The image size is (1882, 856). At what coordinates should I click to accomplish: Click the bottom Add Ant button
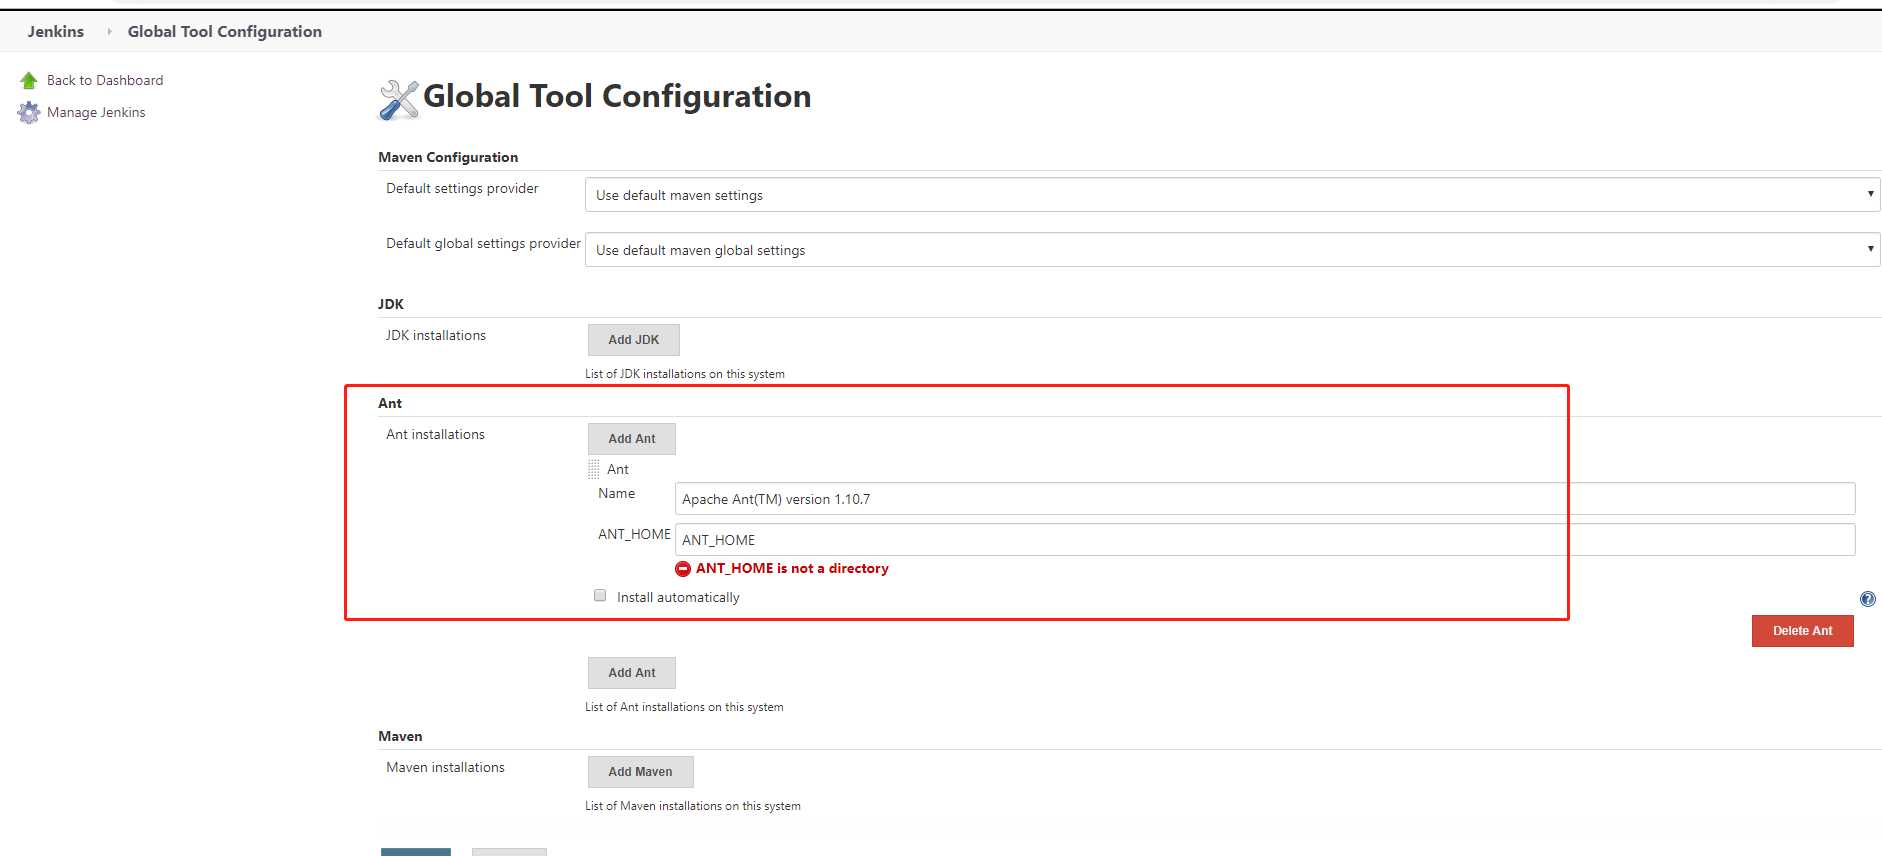tap(632, 673)
